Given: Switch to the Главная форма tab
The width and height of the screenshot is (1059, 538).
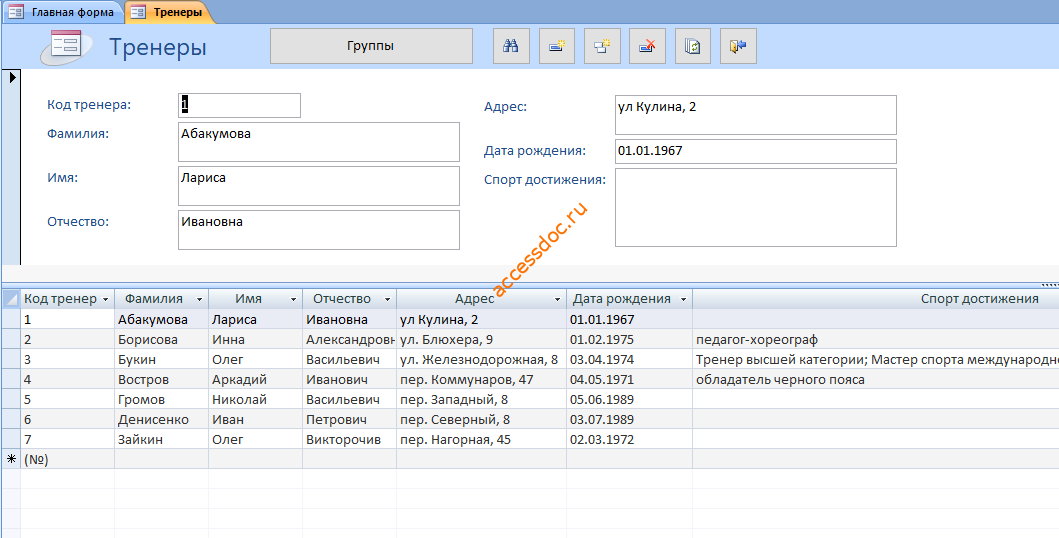Looking at the screenshot, I should tap(63, 12).
